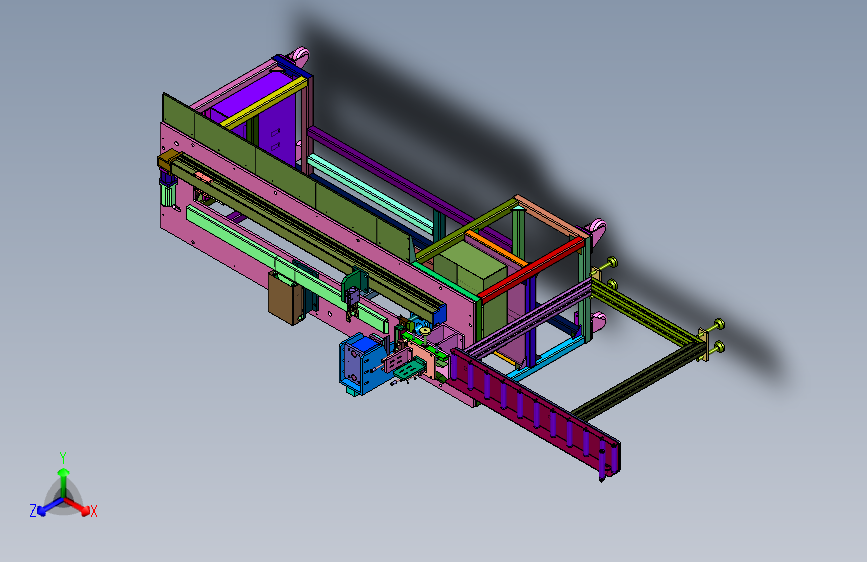Click the blue Z axis arrow of the triad
The height and width of the screenshot is (562, 867).
[49, 507]
